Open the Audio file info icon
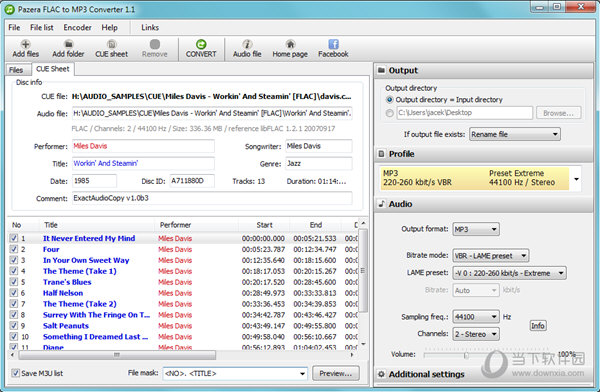Image resolution: width=600 pixels, height=392 pixels. (247, 44)
